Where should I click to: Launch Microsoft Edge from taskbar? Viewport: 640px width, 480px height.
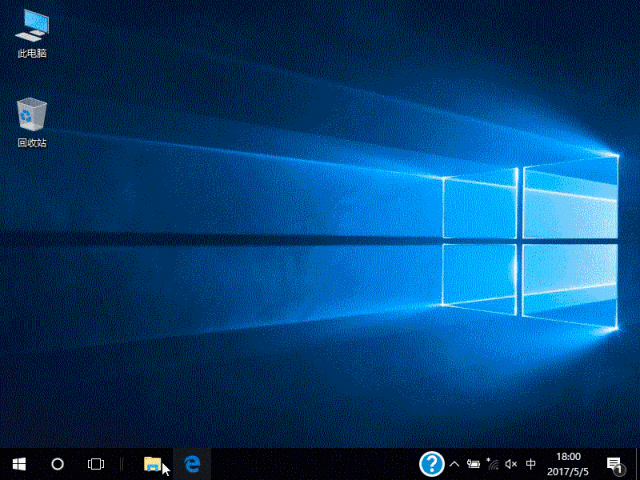pos(192,464)
